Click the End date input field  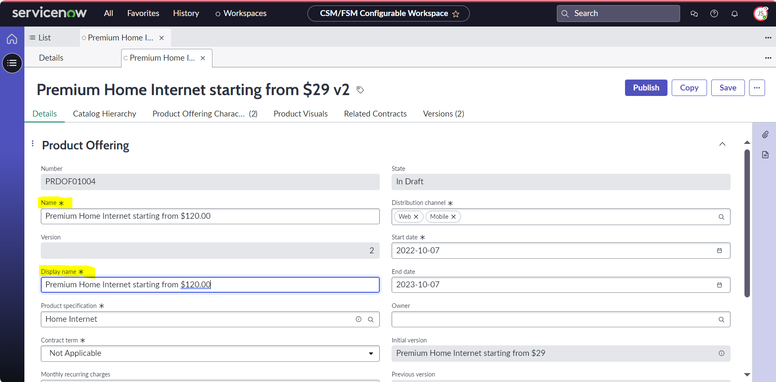(561, 285)
